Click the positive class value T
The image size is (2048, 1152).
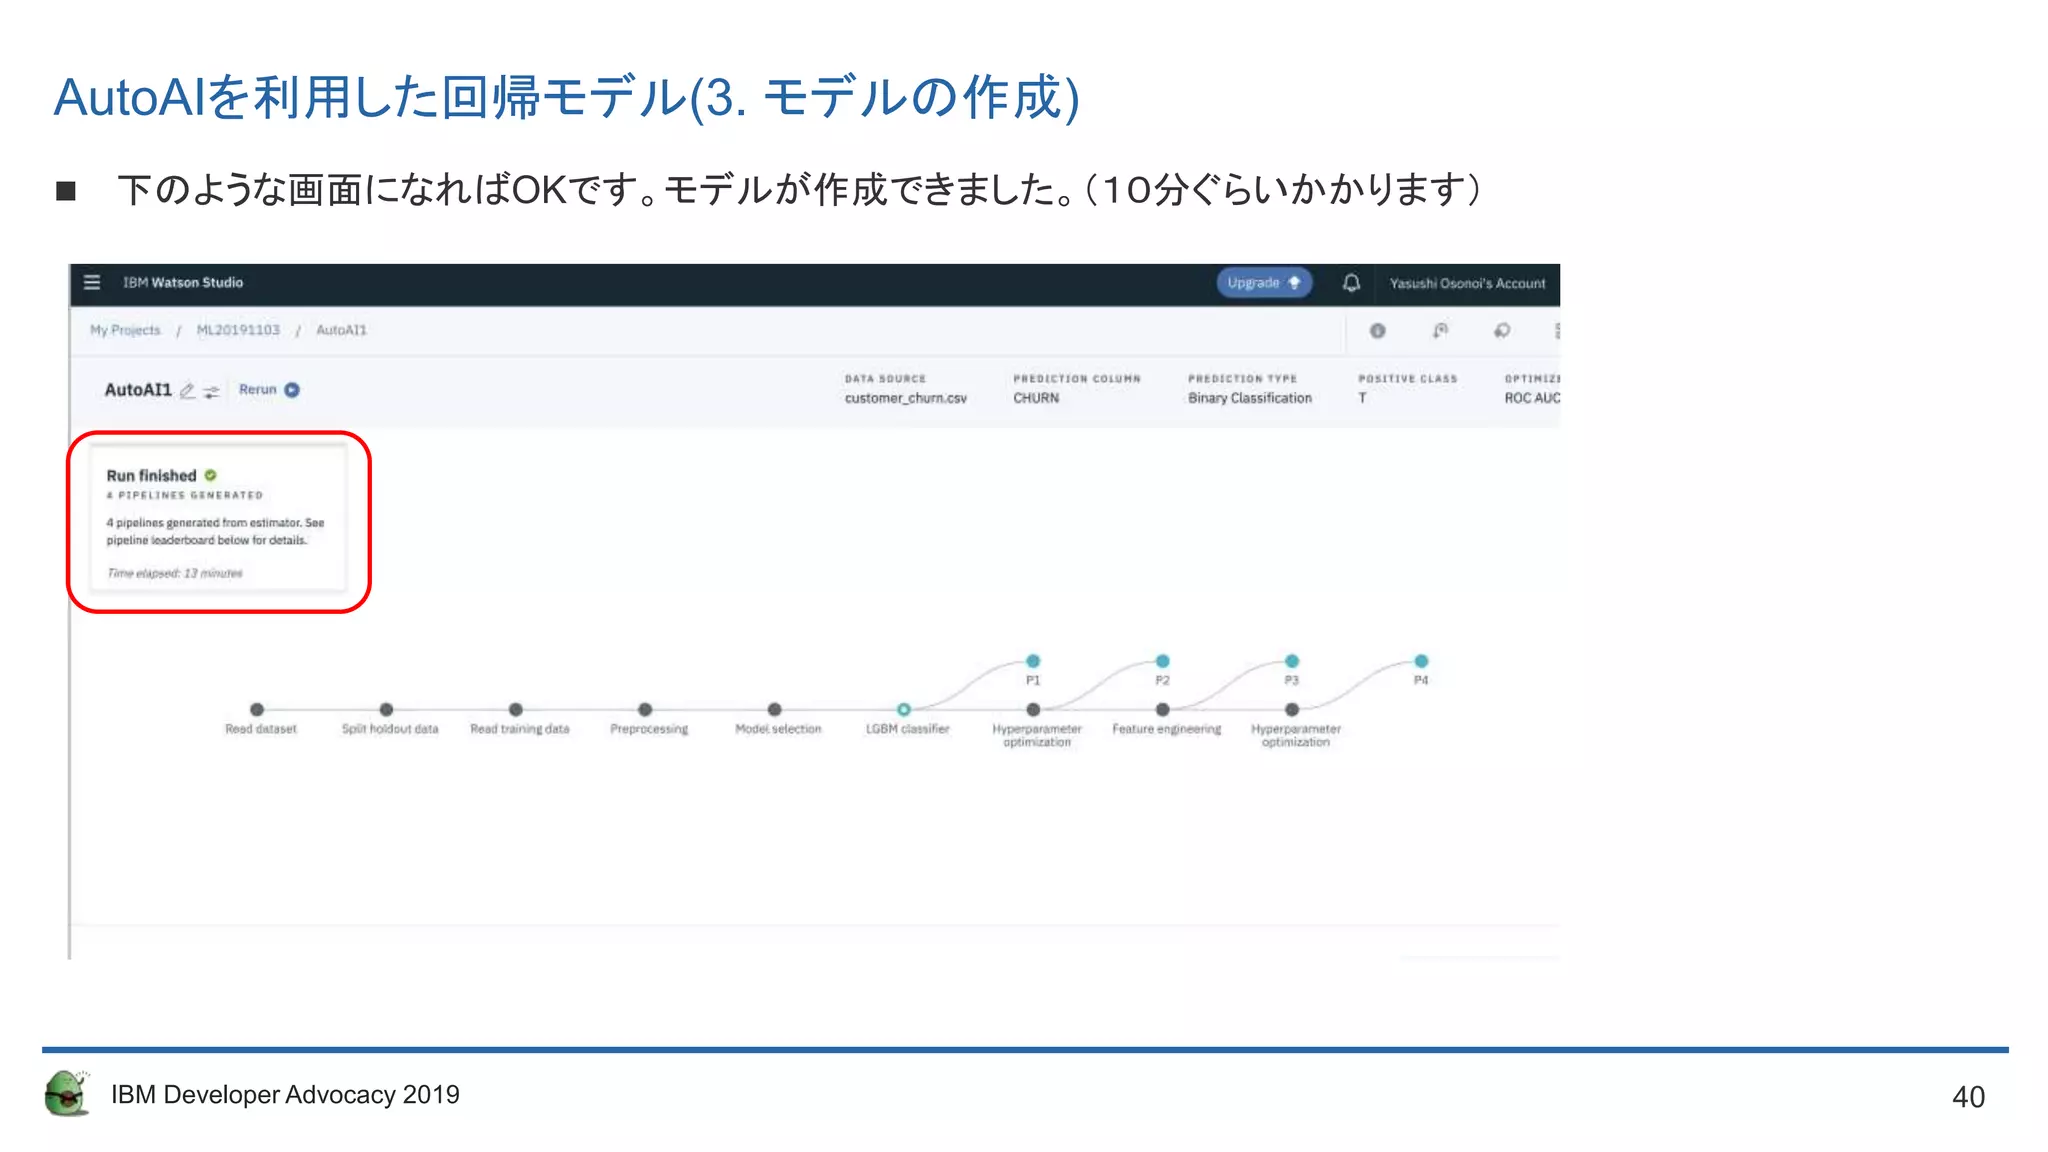[1362, 398]
